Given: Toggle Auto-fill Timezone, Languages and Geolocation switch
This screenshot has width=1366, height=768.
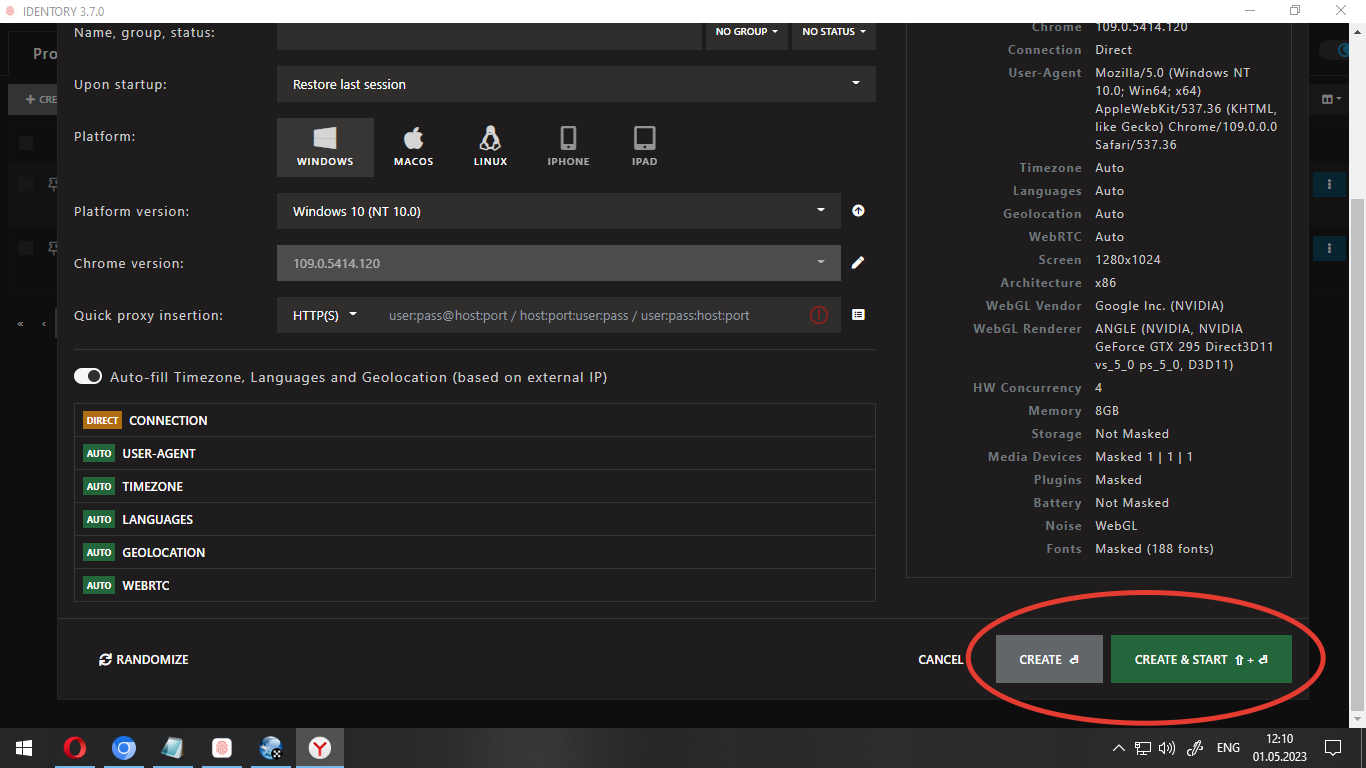Looking at the screenshot, I should (x=88, y=377).
